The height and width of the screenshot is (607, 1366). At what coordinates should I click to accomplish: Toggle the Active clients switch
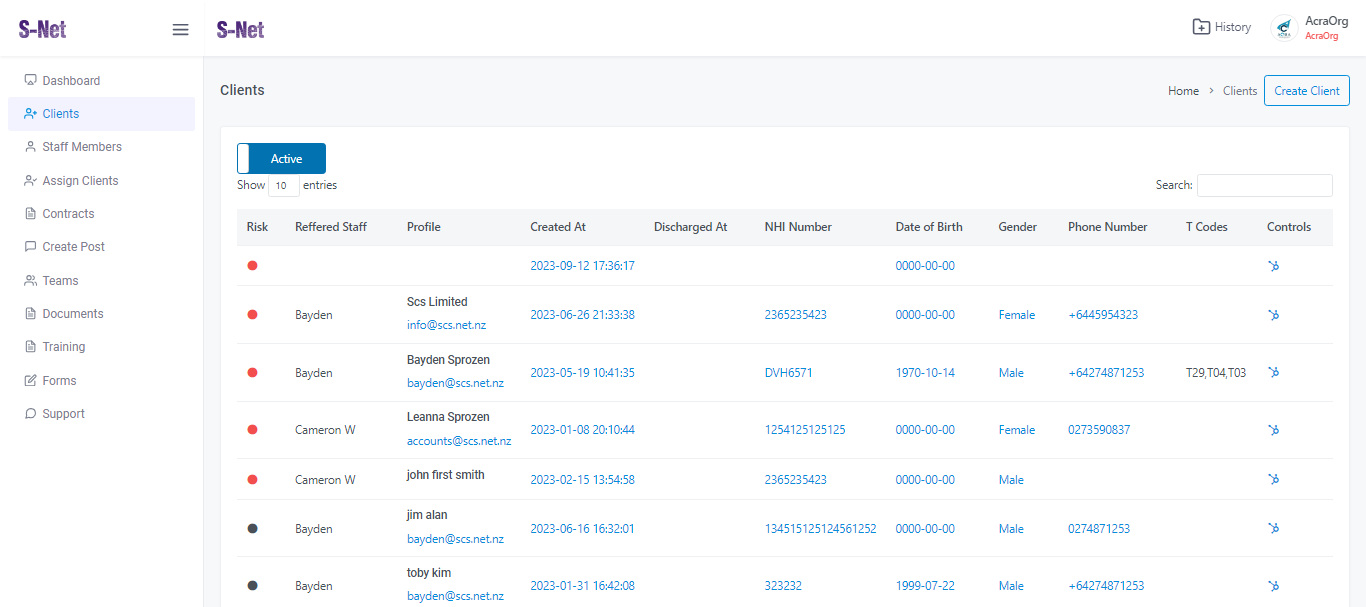281,159
